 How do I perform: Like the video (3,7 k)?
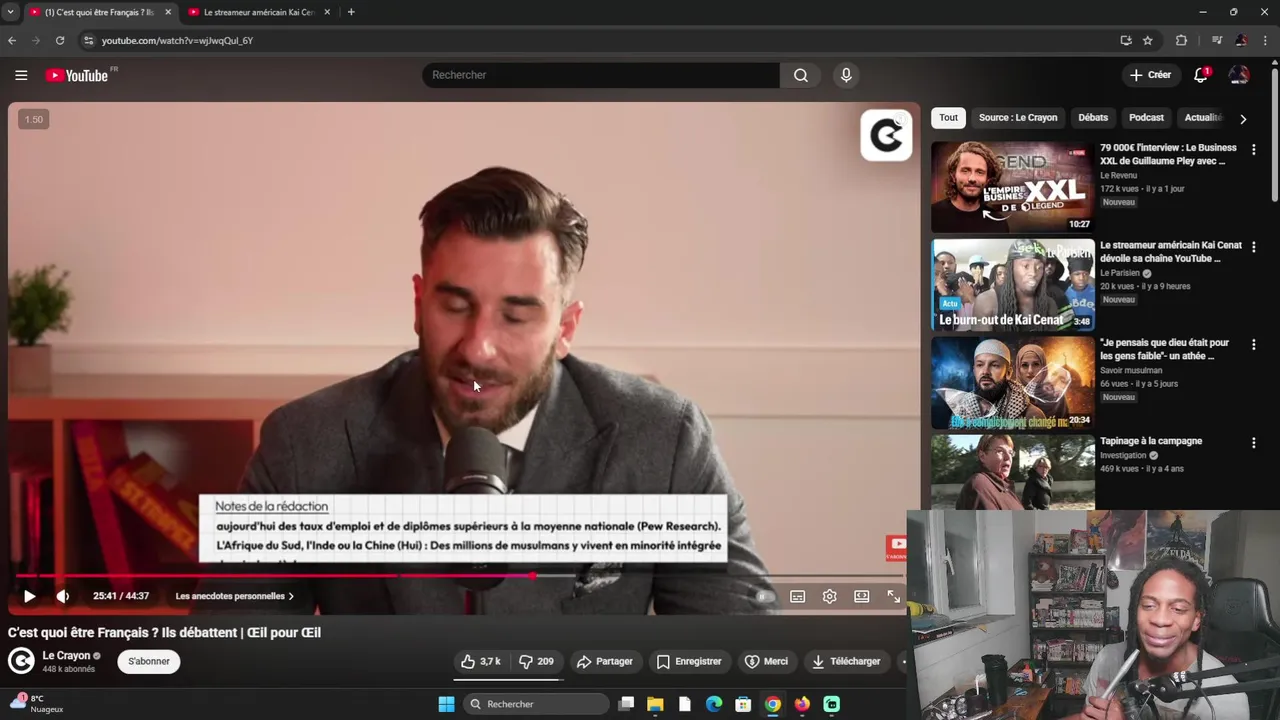click(x=480, y=661)
